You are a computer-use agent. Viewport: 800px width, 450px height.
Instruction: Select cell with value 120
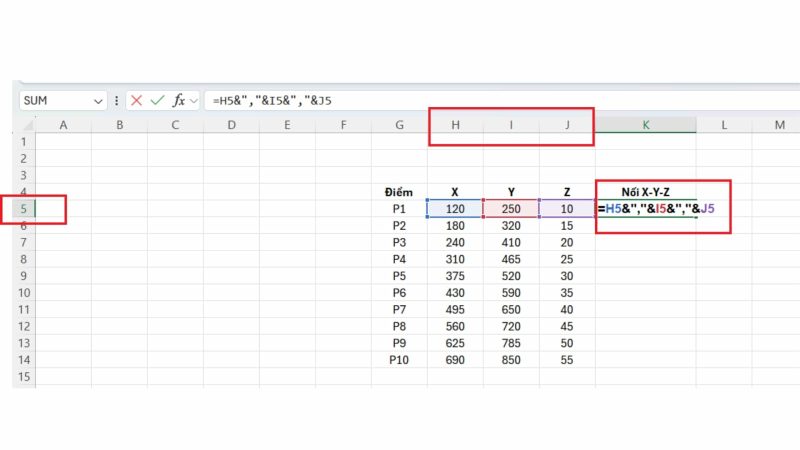pos(456,209)
